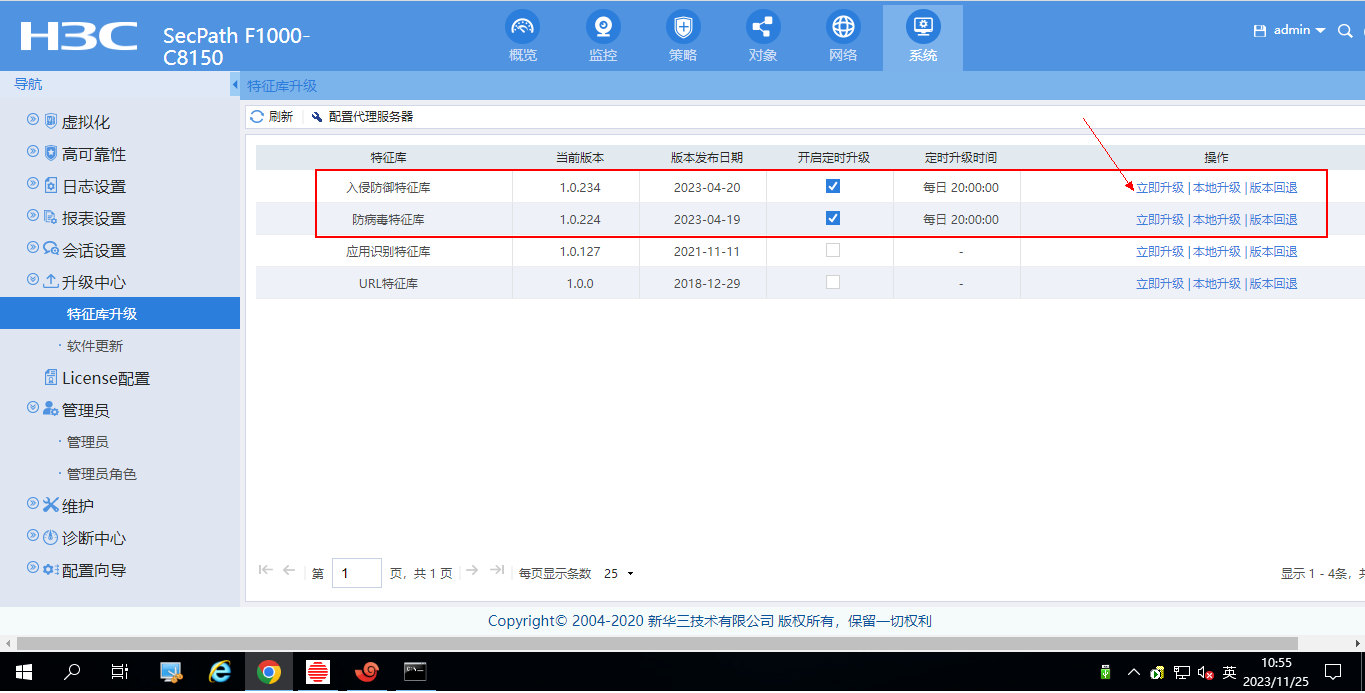Expand the 会话设置 navigation item
The height and width of the screenshot is (693, 1365).
(x=33, y=249)
